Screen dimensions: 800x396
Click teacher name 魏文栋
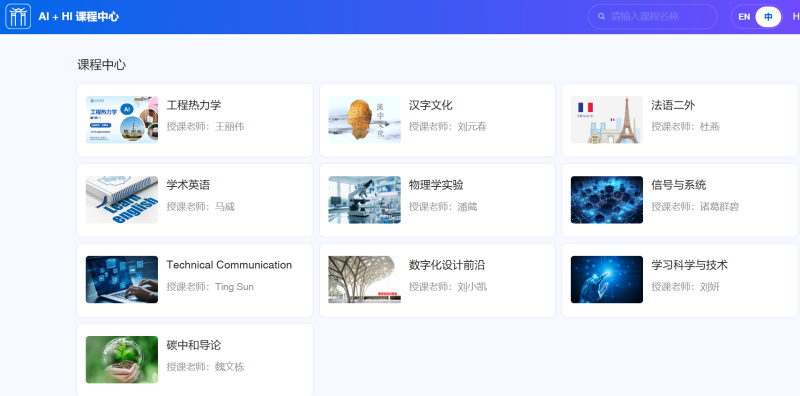pyautogui.click(x=230, y=367)
